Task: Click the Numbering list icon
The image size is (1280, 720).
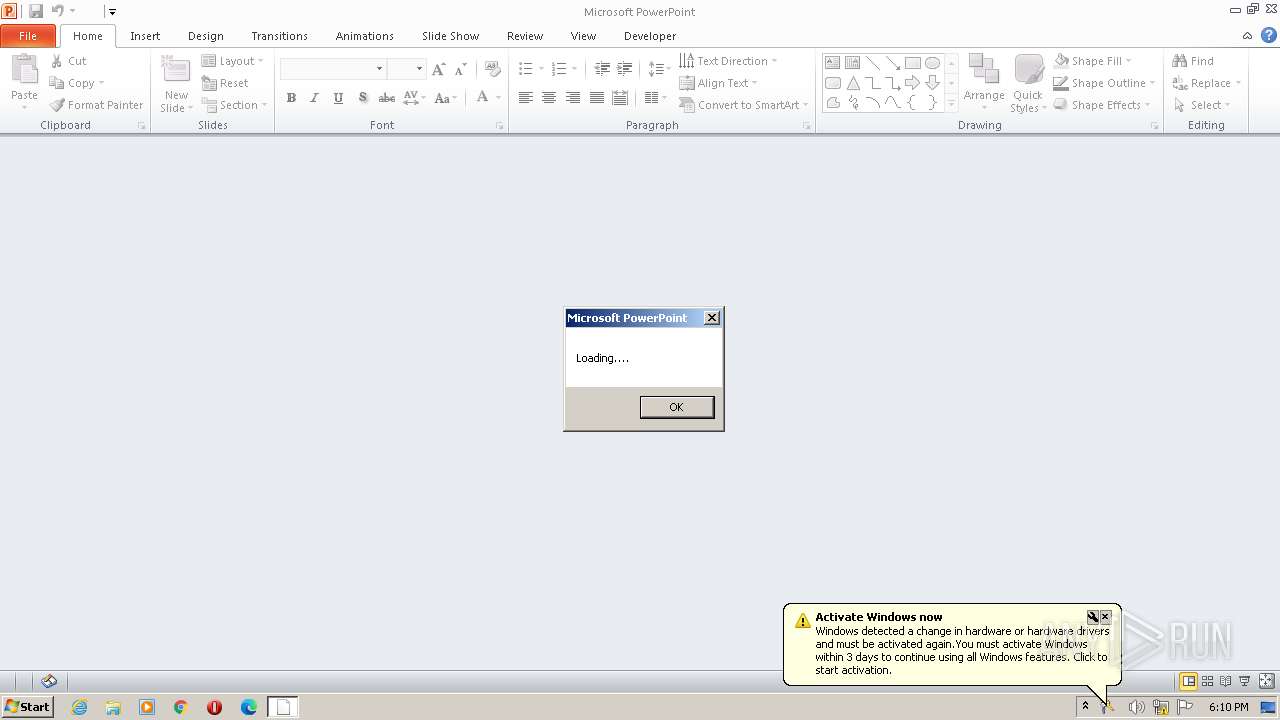Action: [x=559, y=69]
